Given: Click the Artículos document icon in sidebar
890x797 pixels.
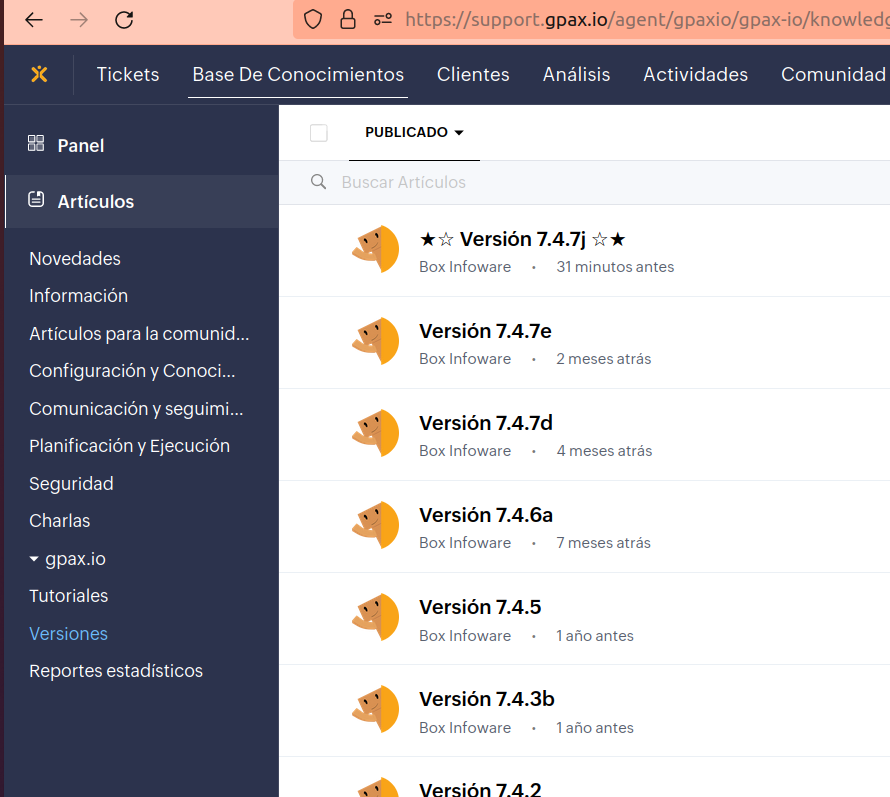Looking at the screenshot, I should (x=36, y=200).
